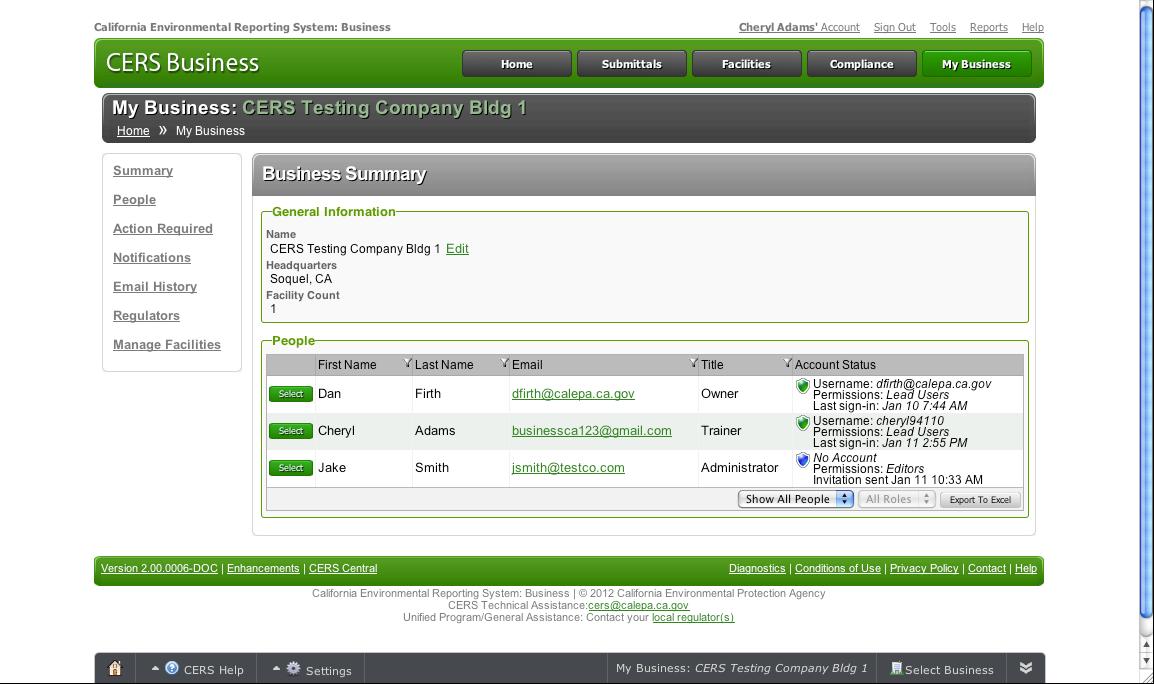The image size is (1154, 684).
Task: Open Version 2.00.0006-DOC footer link
Action: [160, 568]
